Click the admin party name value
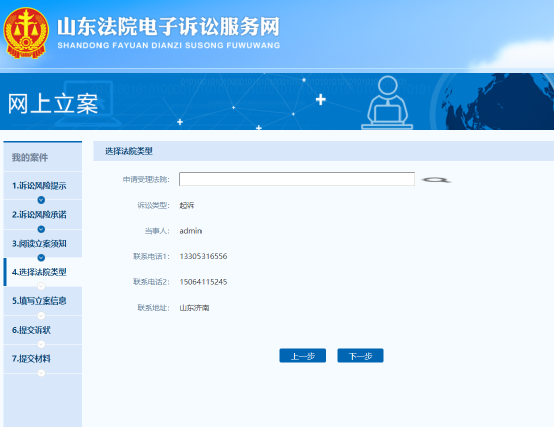The image size is (554, 428). 191,231
